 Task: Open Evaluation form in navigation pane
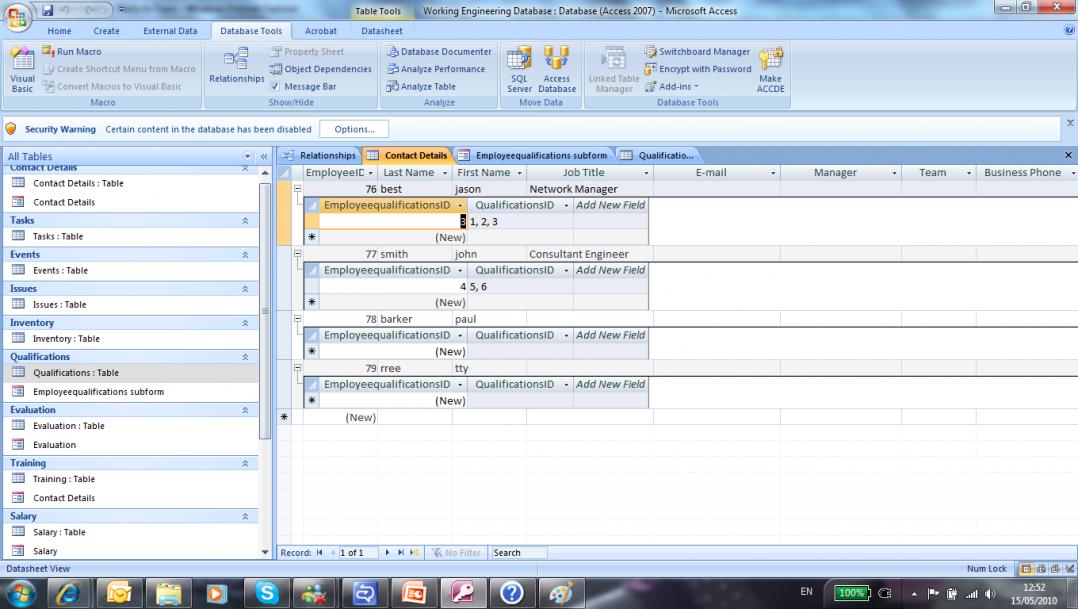point(54,445)
